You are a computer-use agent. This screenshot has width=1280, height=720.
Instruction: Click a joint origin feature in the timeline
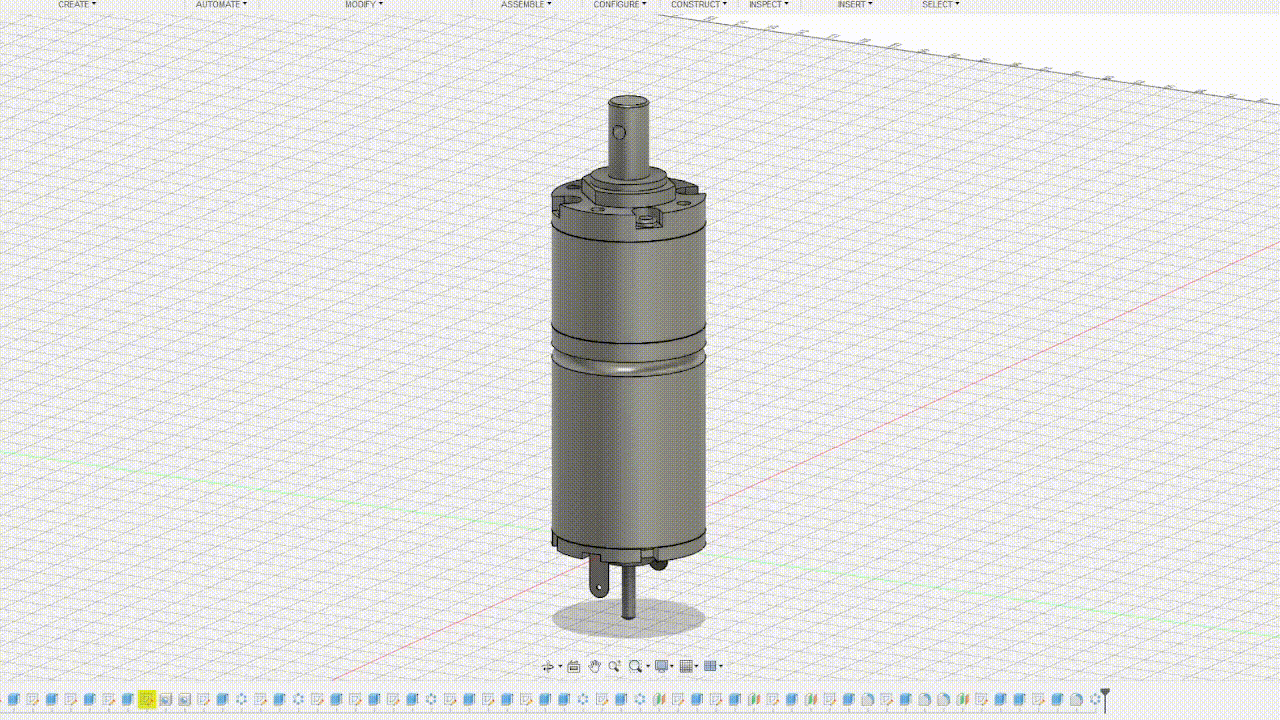coord(243,697)
